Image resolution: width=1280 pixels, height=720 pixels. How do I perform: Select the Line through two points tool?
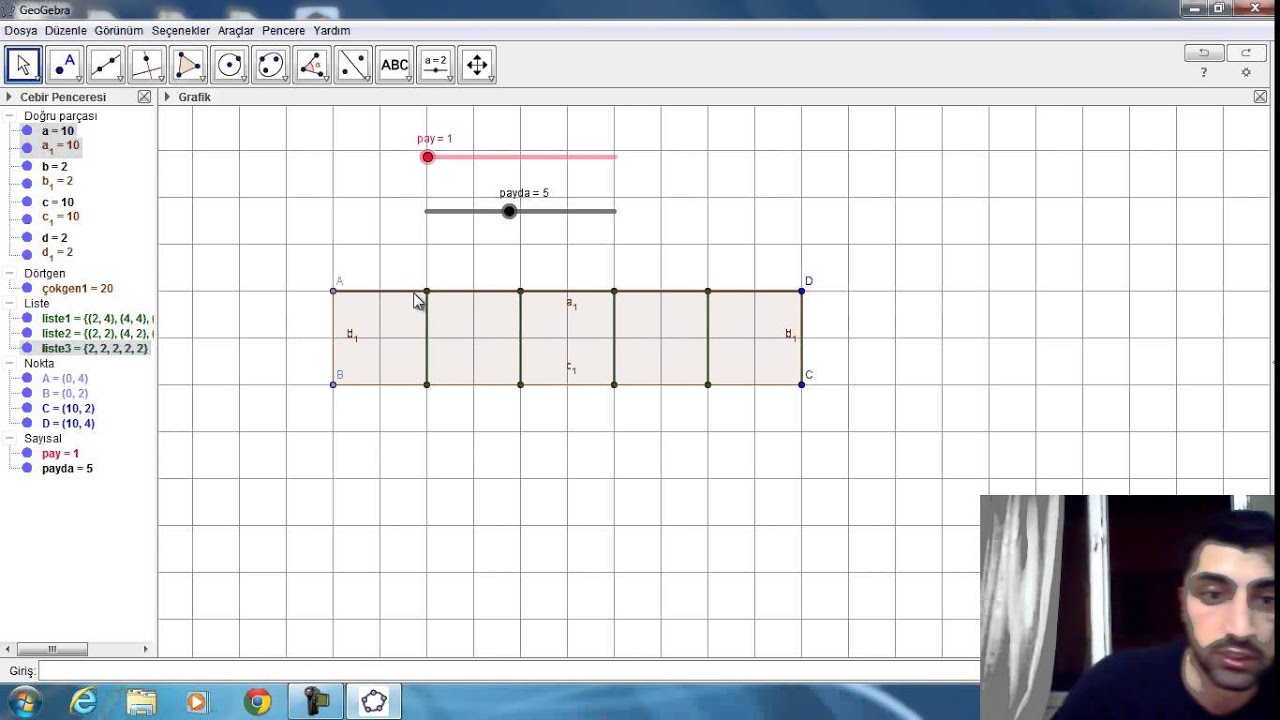[x=105, y=65]
